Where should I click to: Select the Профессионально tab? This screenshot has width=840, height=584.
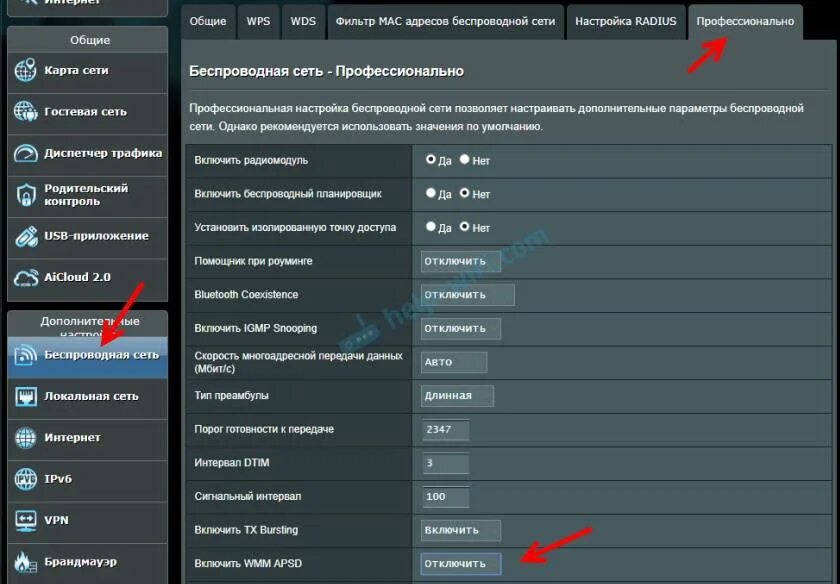(x=745, y=22)
